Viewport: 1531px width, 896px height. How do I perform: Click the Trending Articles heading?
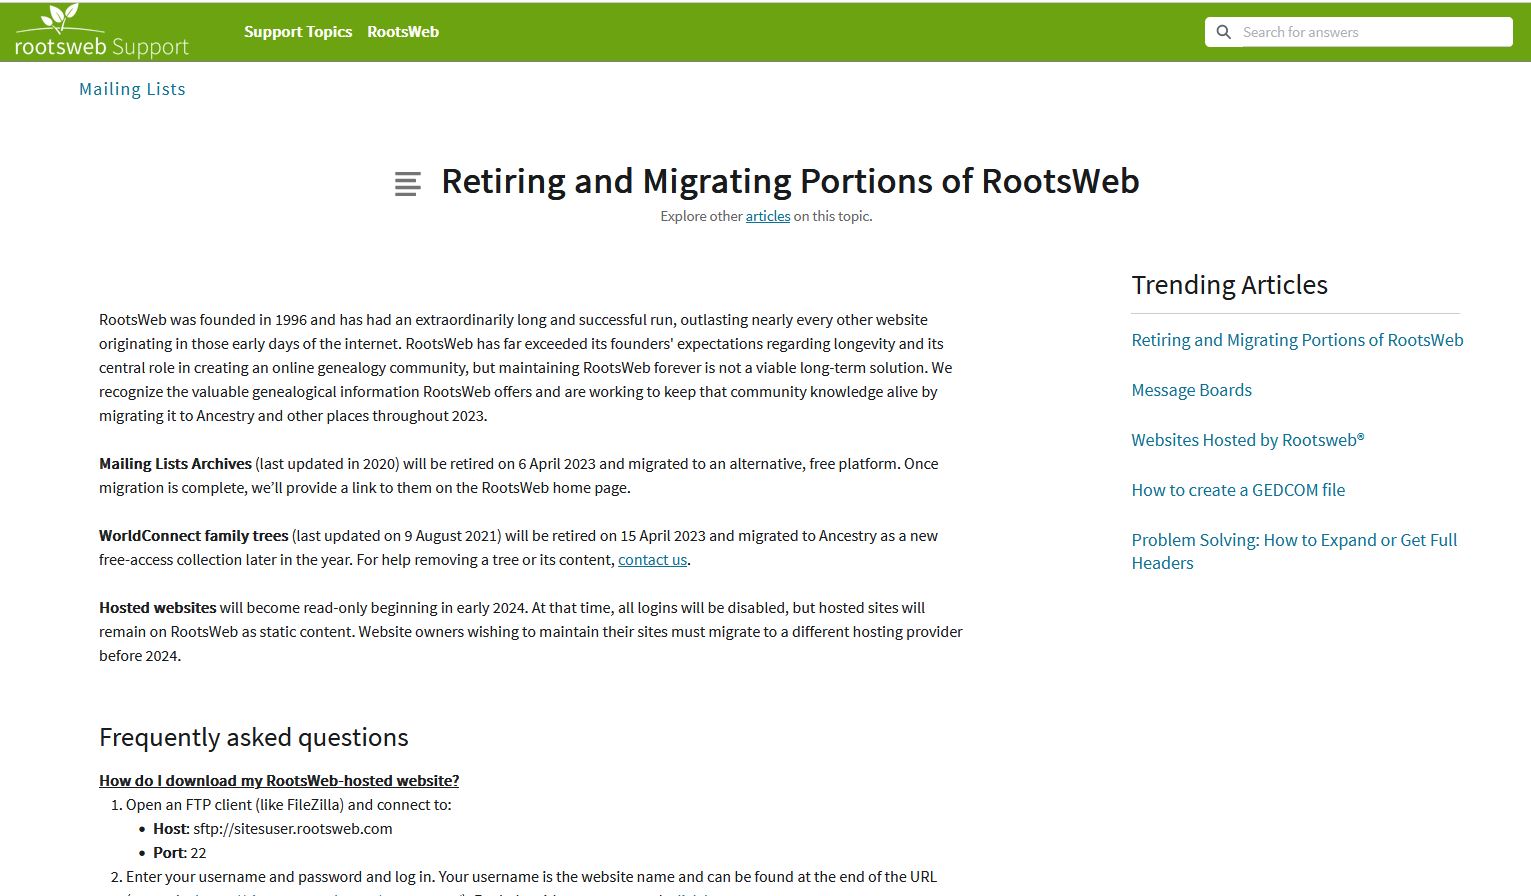[1229, 285]
